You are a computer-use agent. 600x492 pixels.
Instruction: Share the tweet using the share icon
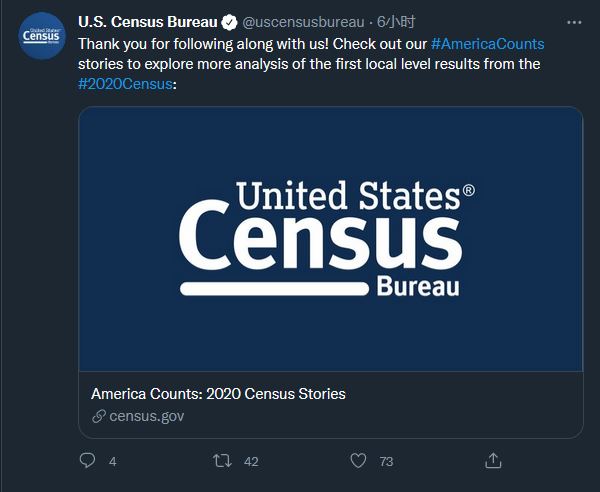point(492,460)
